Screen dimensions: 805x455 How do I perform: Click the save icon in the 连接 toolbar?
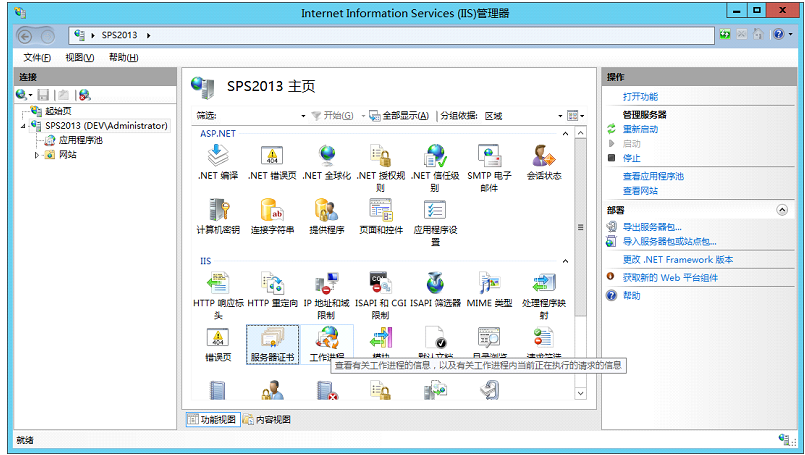[x=43, y=94]
